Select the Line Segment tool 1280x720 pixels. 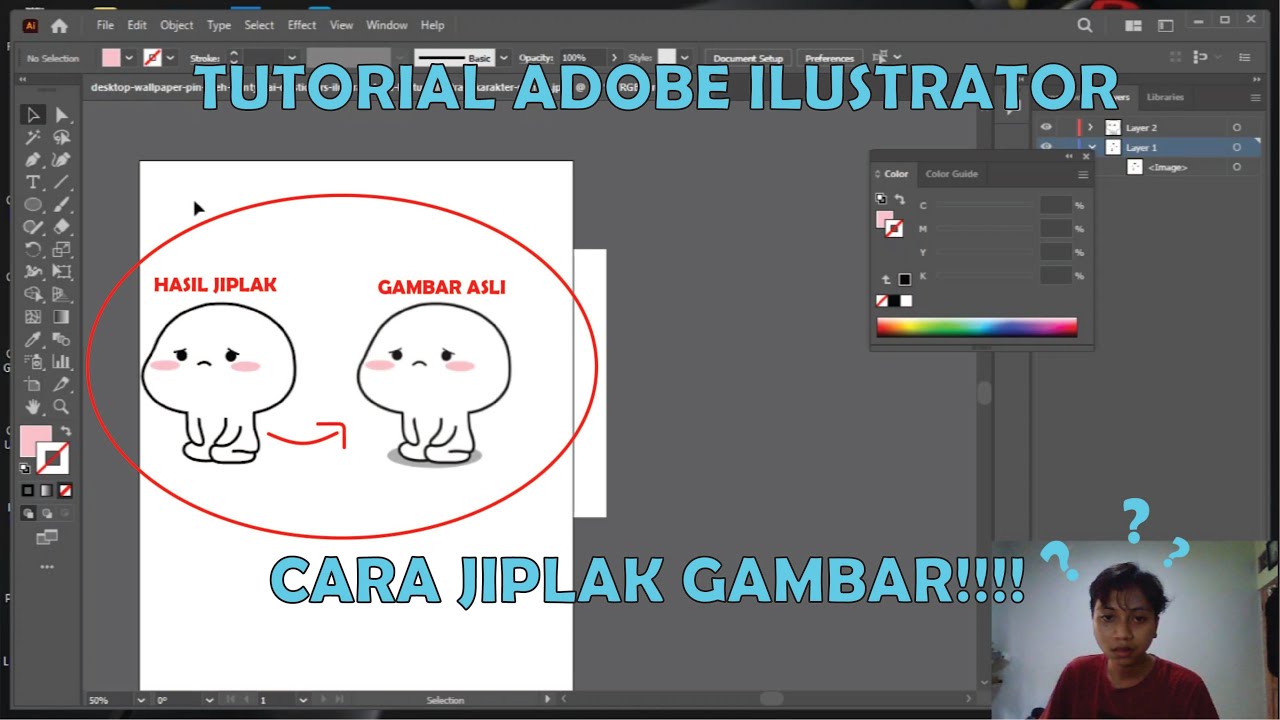point(61,182)
